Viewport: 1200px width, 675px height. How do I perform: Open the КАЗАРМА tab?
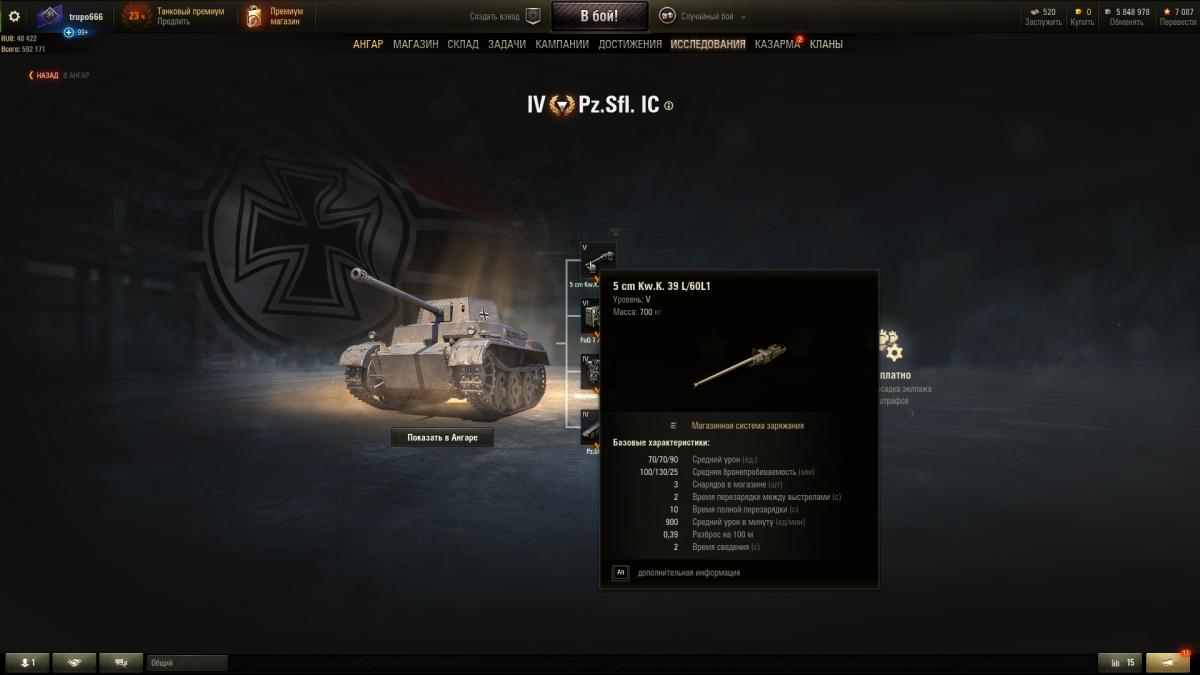[x=777, y=44]
